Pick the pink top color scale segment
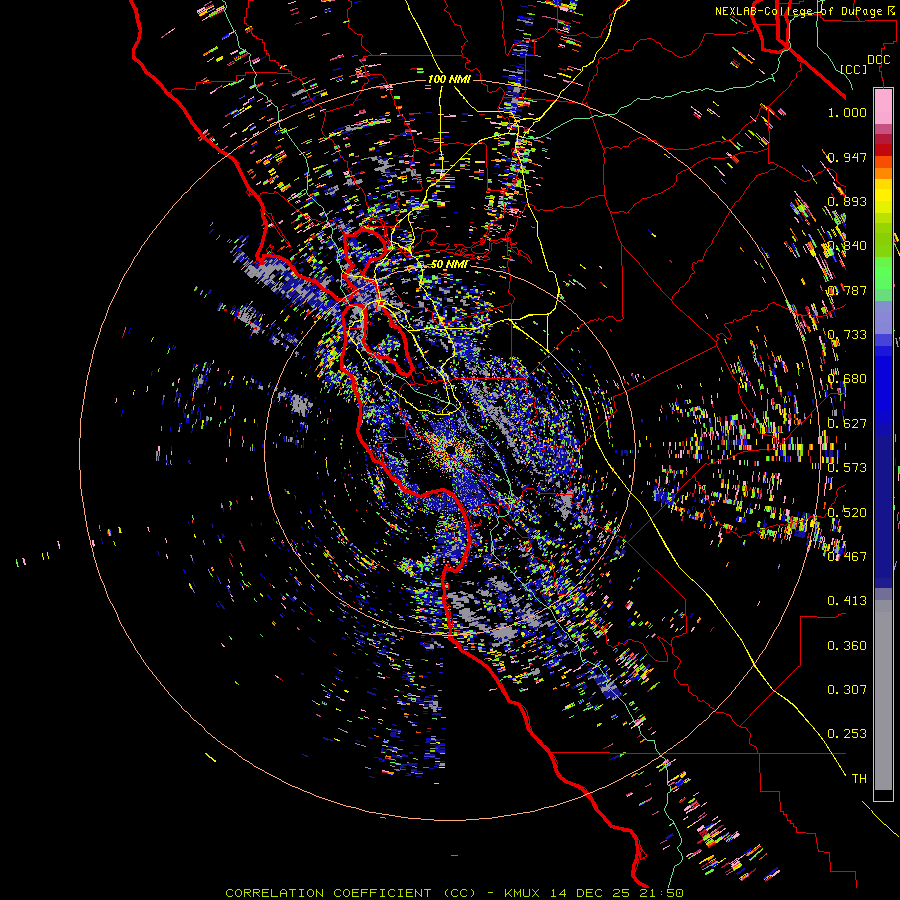Viewport: 900px width, 900px height. click(x=883, y=106)
